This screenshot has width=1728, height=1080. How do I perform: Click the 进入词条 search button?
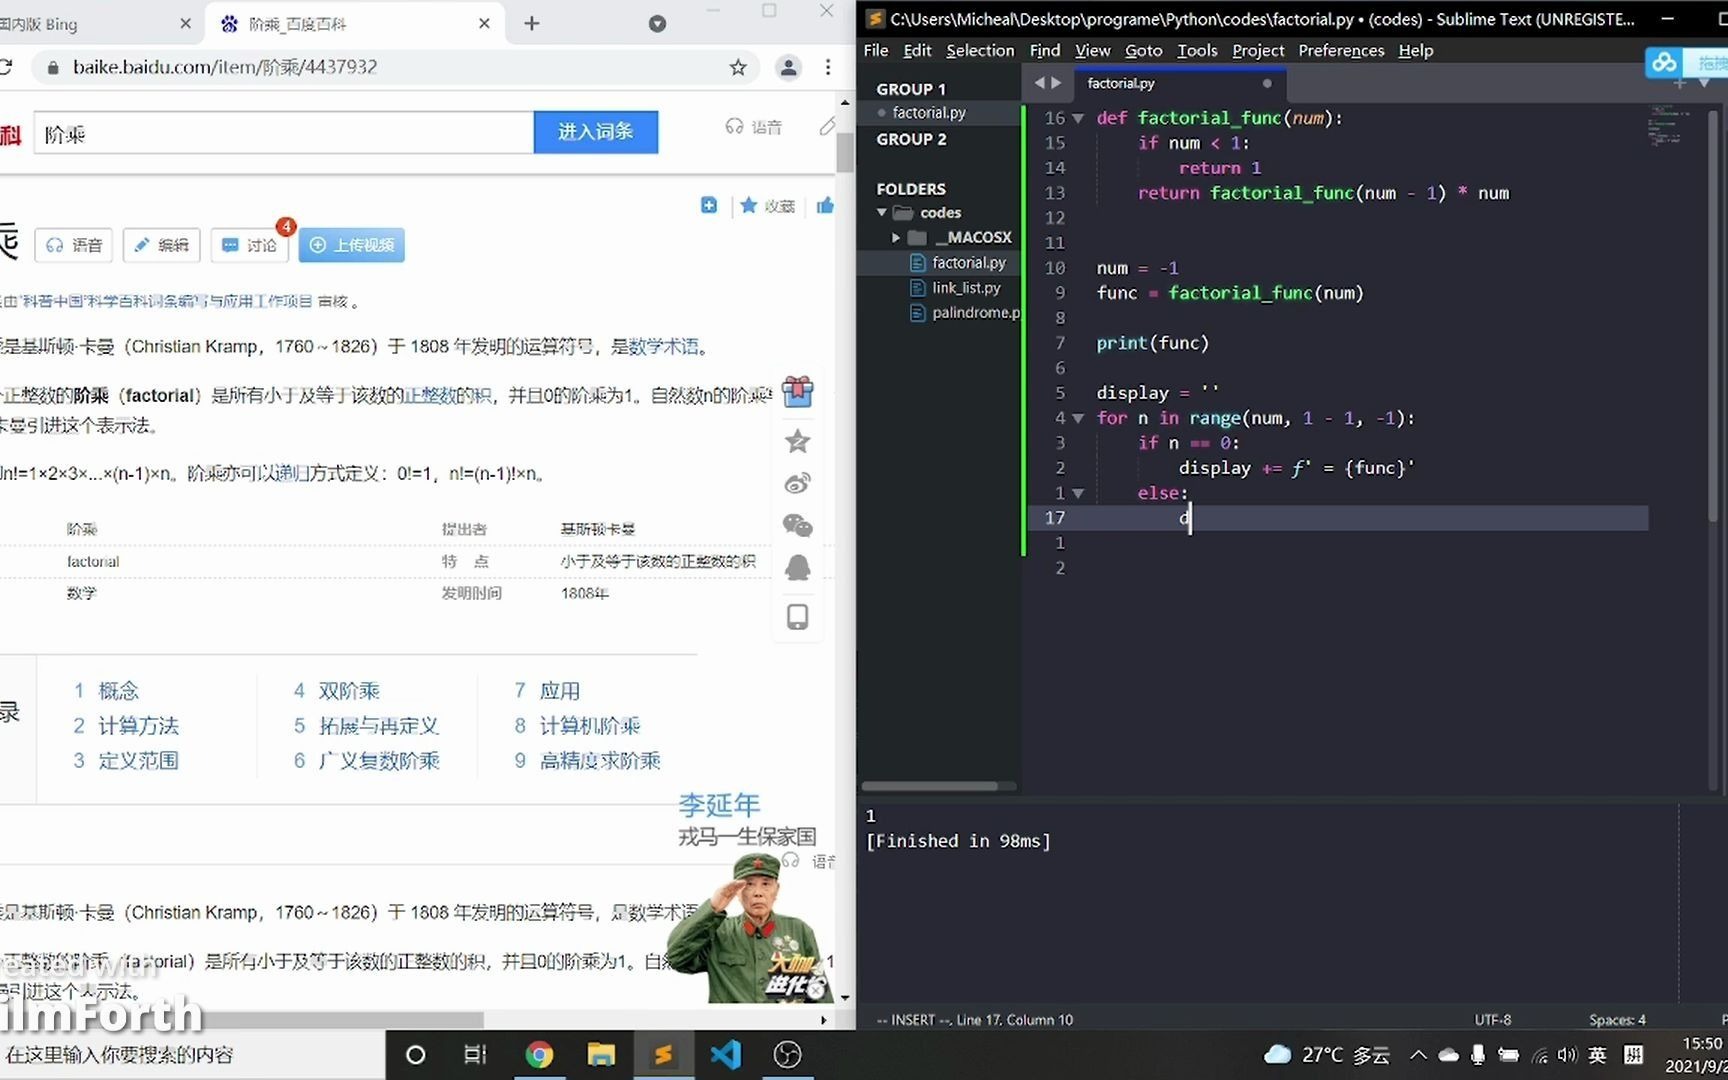(596, 132)
